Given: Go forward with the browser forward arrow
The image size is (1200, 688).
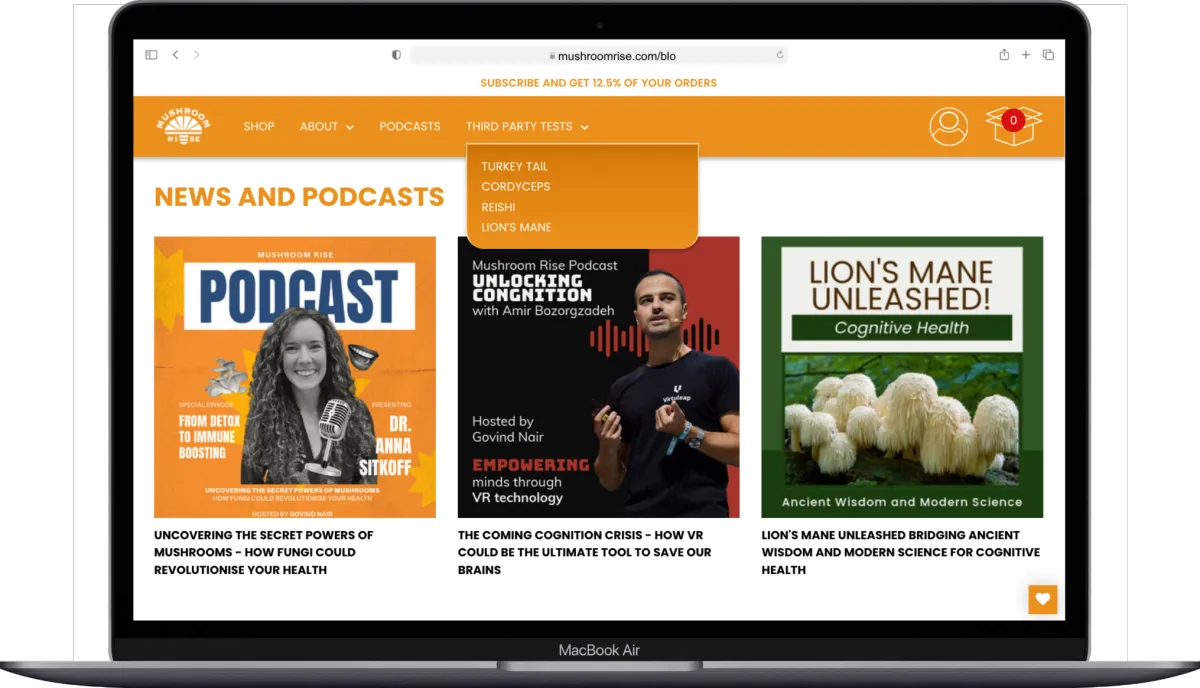Looking at the screenshot, I should tap(196, 55).
